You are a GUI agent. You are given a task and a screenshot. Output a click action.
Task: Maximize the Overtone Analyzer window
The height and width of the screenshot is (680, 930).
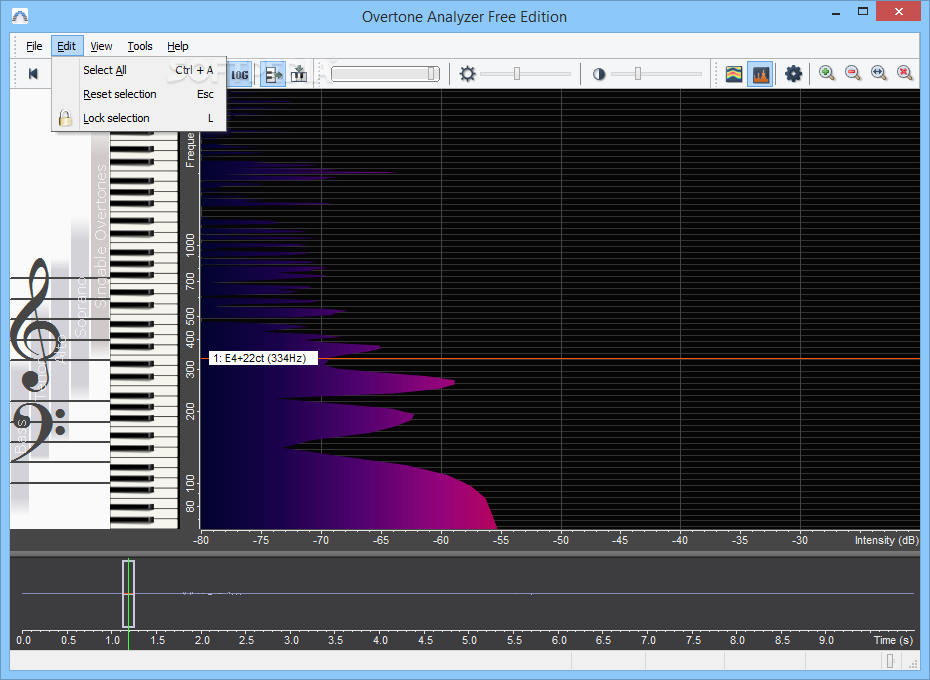(x=862, y=11)
